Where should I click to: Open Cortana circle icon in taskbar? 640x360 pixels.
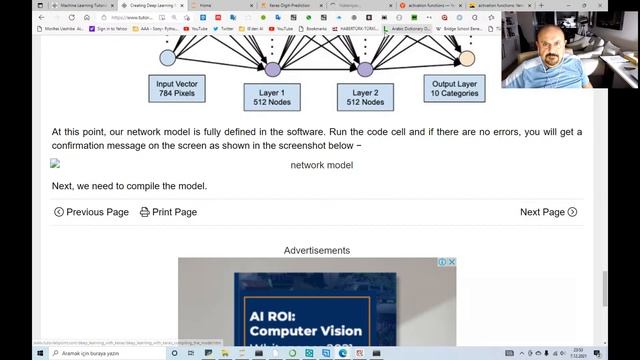[174, 353]
